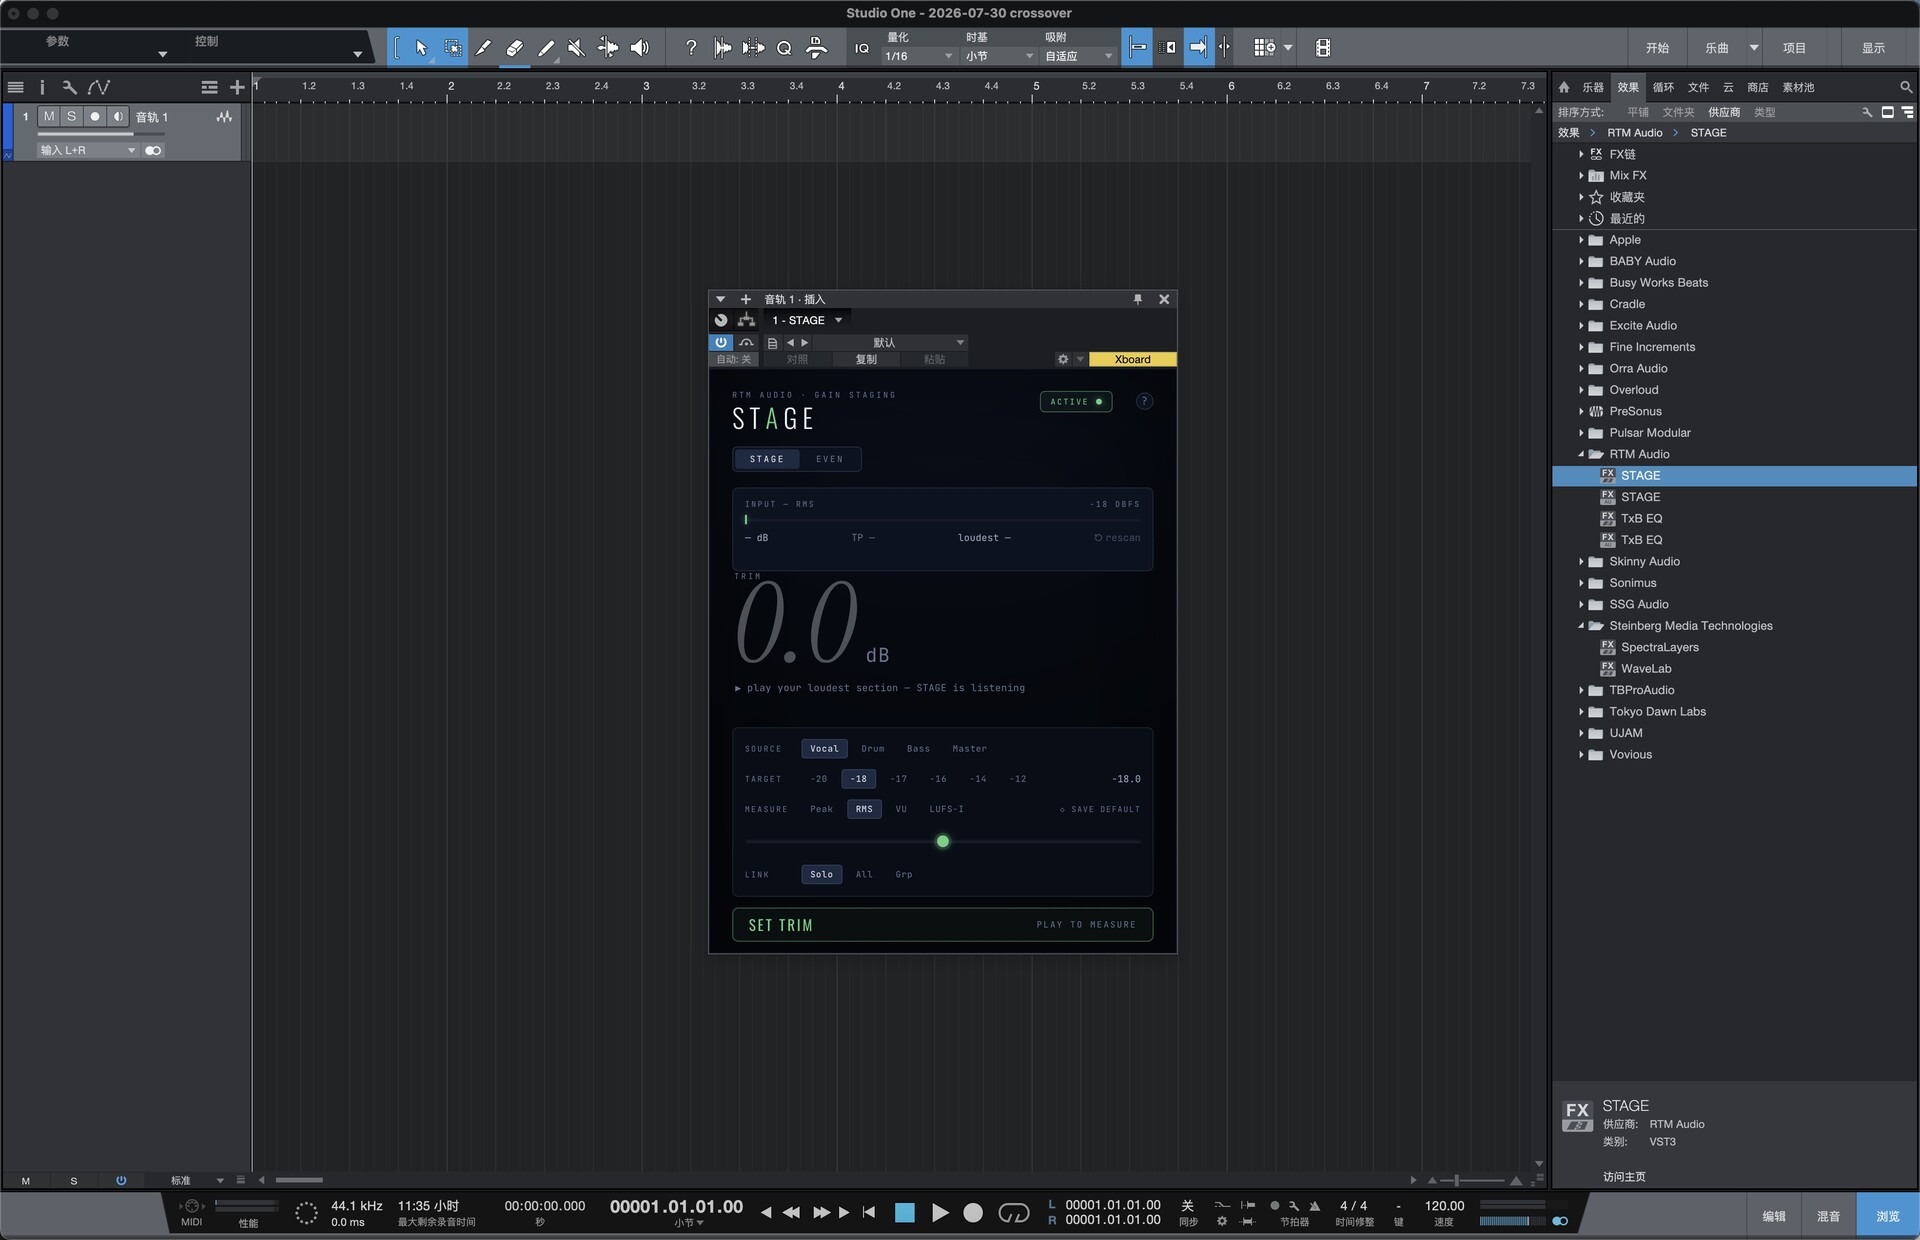The height and width of the screenshot is (1240, 1920).
Task: Expand the PreSonus folder
Action: click(1581, 411)
